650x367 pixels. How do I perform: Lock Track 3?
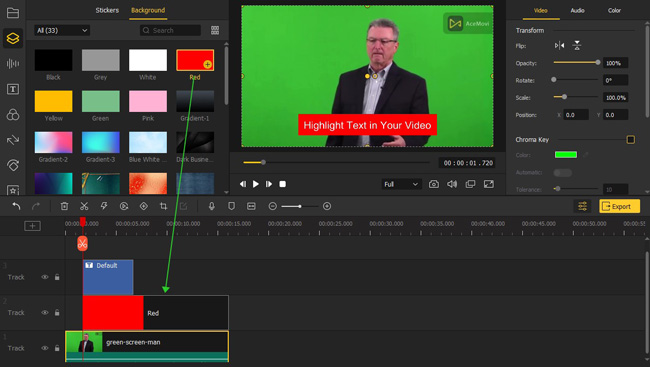57,277
